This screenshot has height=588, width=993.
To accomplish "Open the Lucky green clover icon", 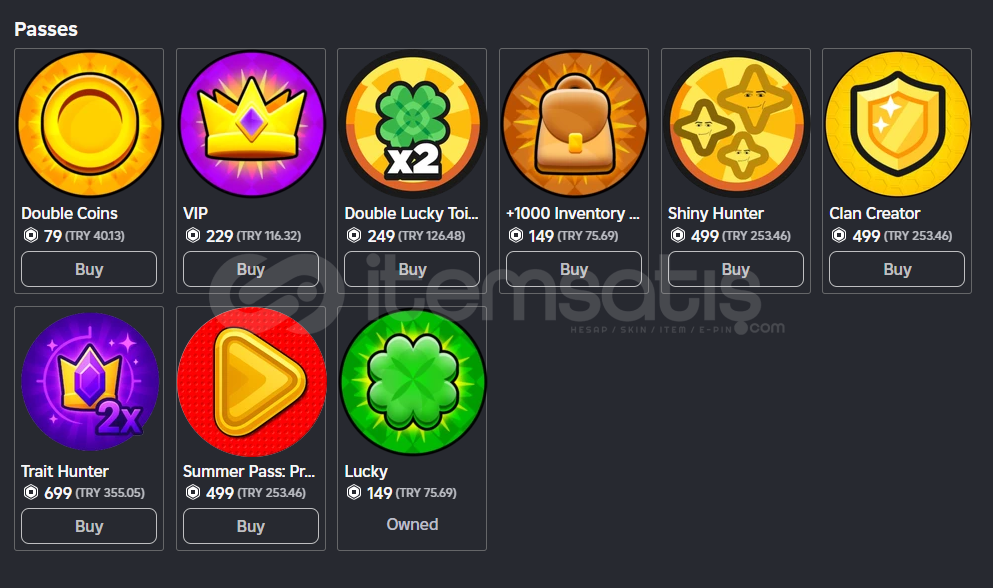I will coord(412,382).
